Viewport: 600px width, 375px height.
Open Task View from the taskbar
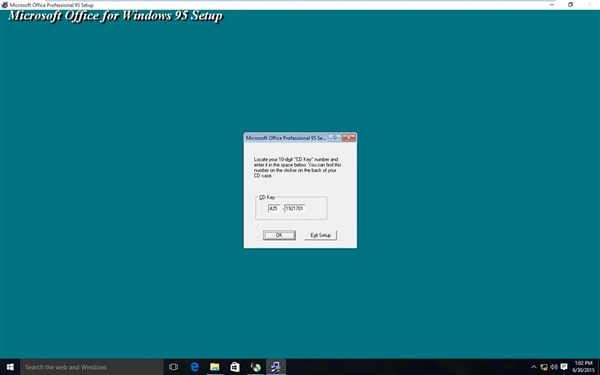[x=173, y=367]
